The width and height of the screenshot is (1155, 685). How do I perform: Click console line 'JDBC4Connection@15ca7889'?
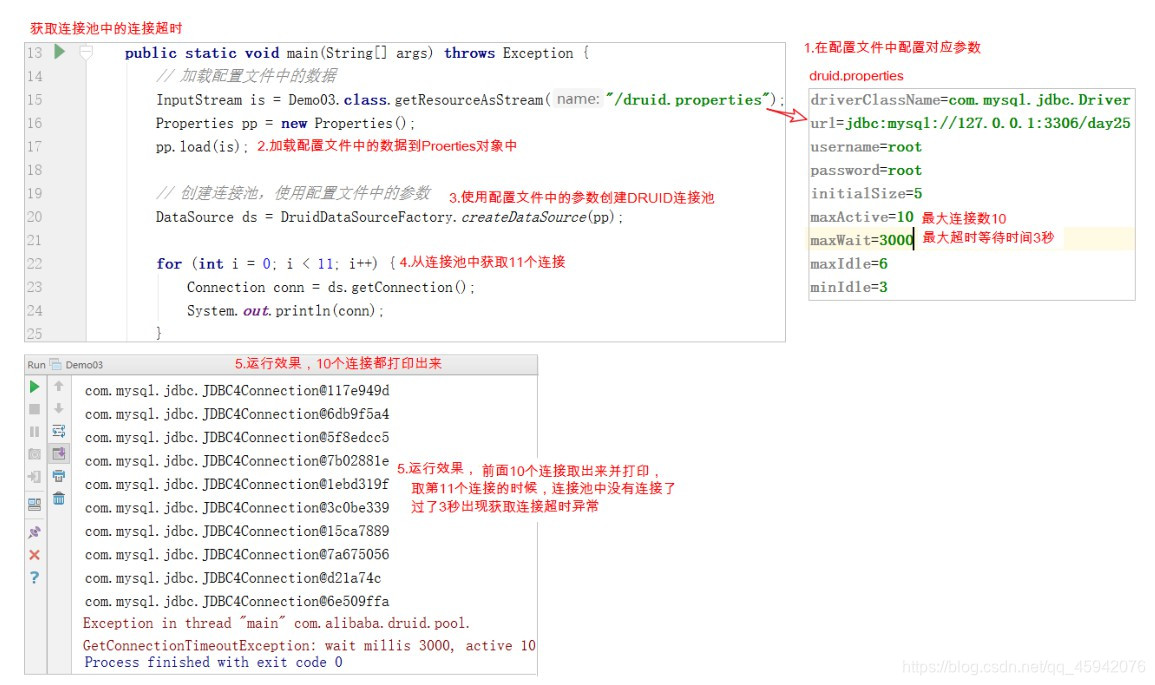pyautogui.click(x=236, y=531)
